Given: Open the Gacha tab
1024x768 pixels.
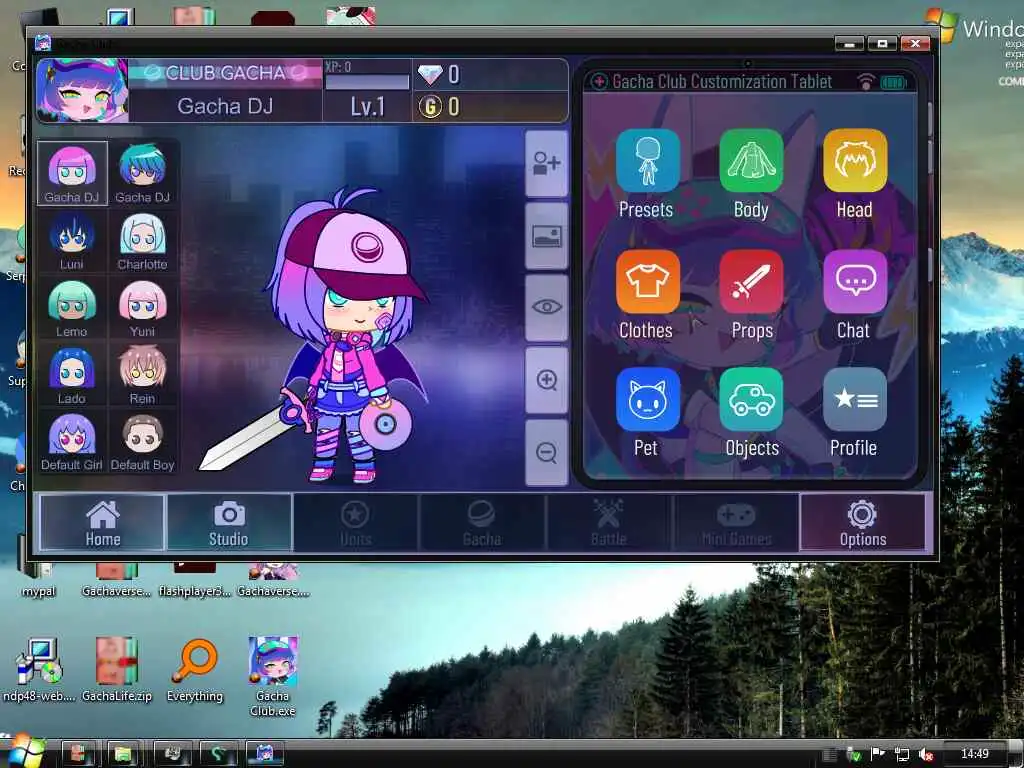Looking at the screenshot, I should click(482, 522).
